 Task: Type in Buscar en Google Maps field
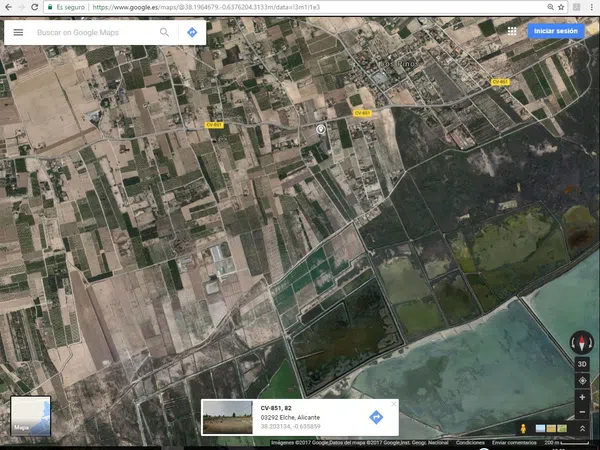pos(95,32)
